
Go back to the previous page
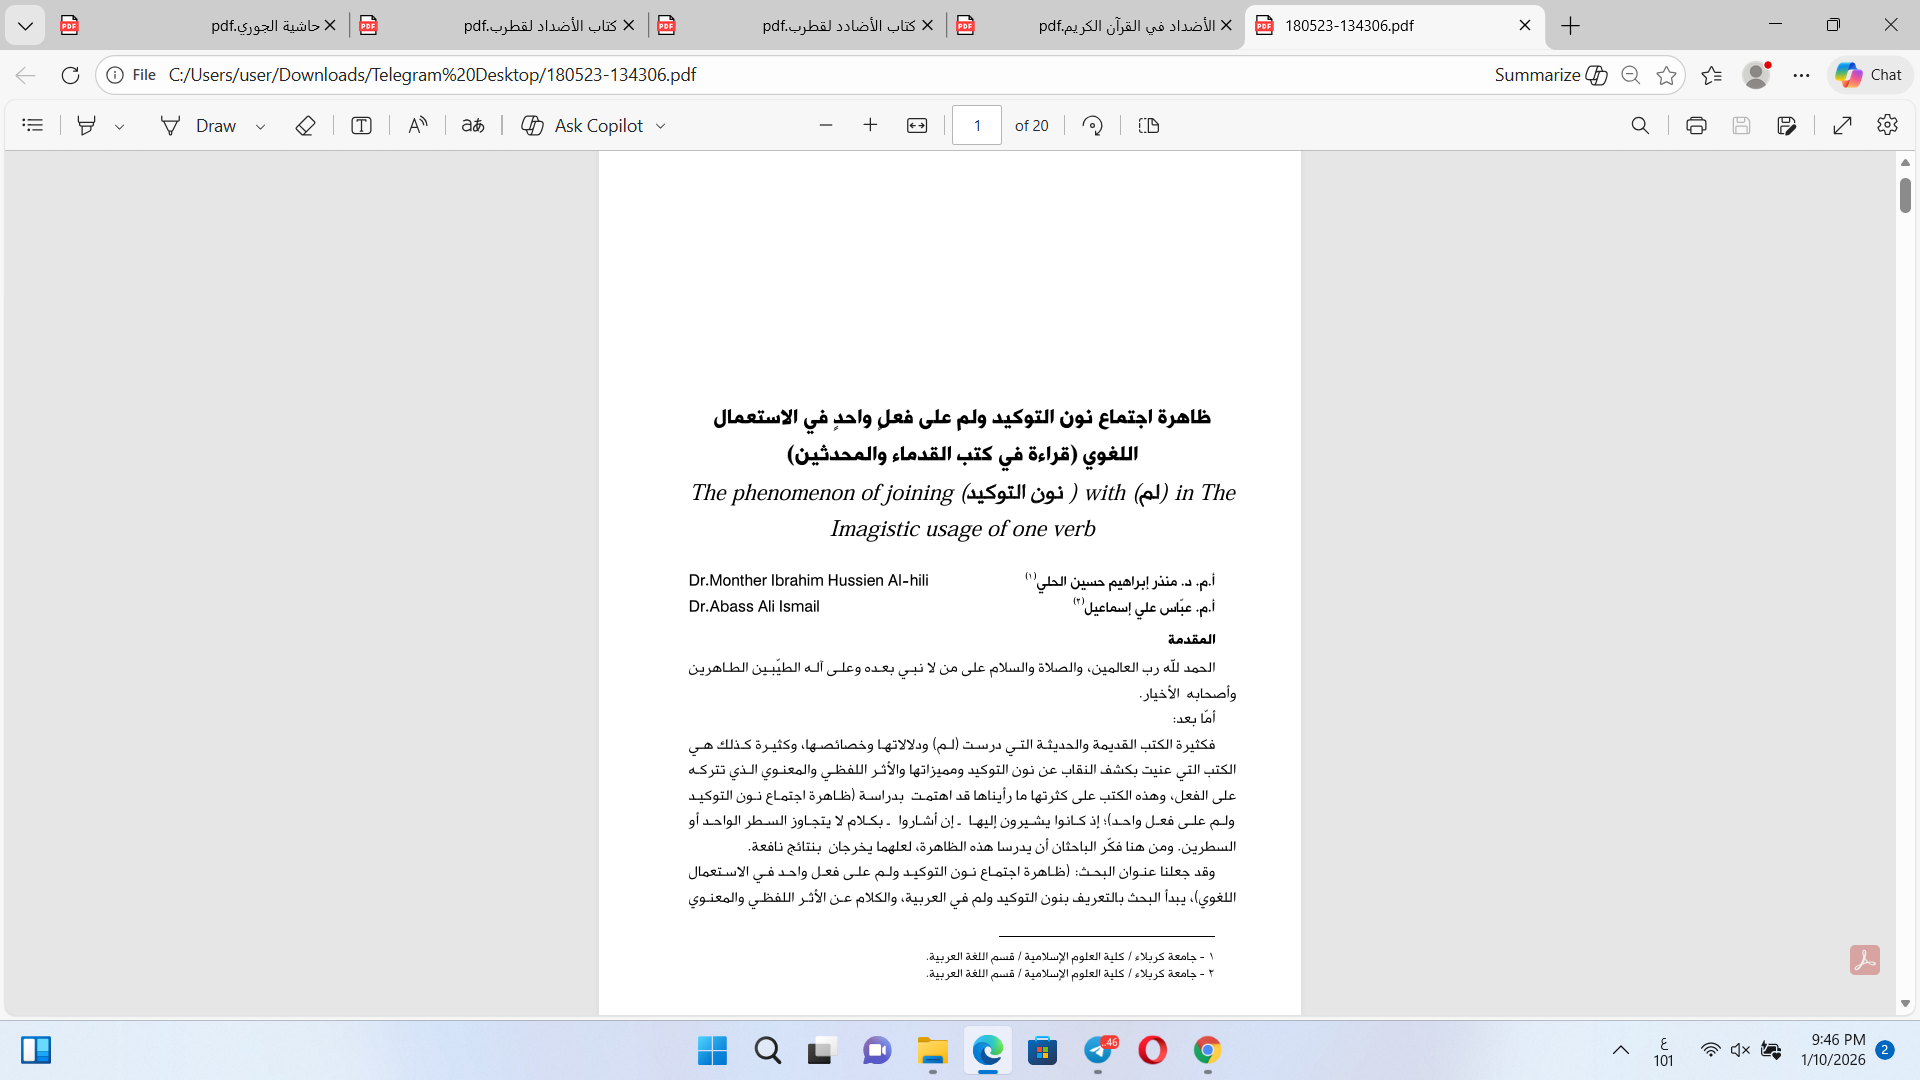pyautogui.click(x=26, y=75)
